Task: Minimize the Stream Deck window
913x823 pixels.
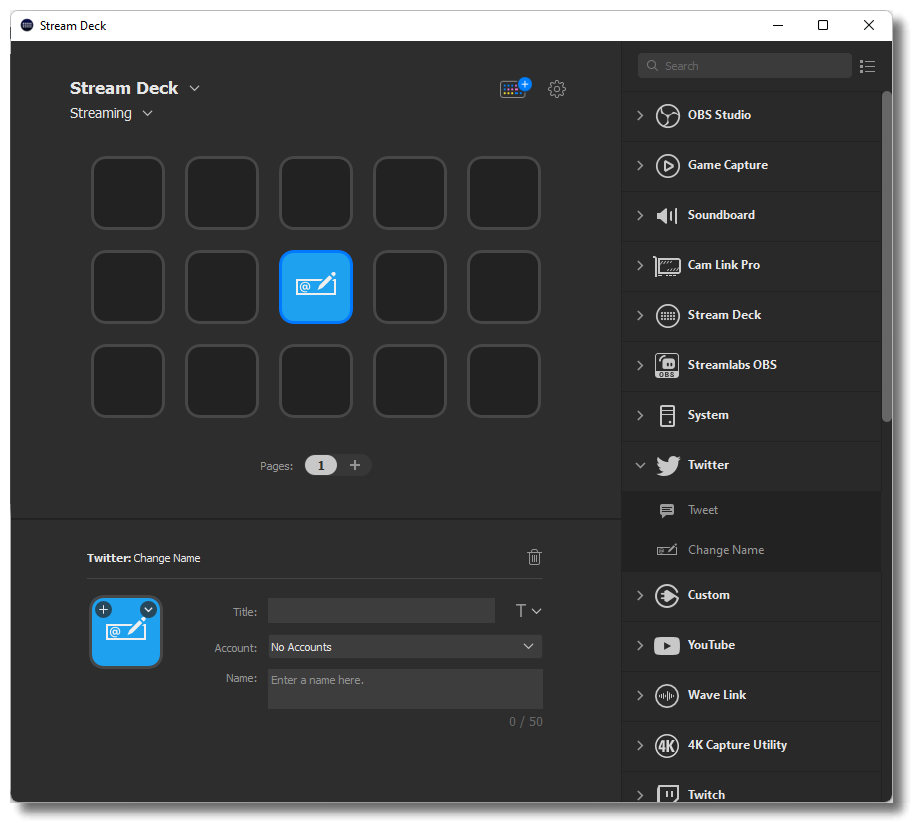Action: coord(777,25)
